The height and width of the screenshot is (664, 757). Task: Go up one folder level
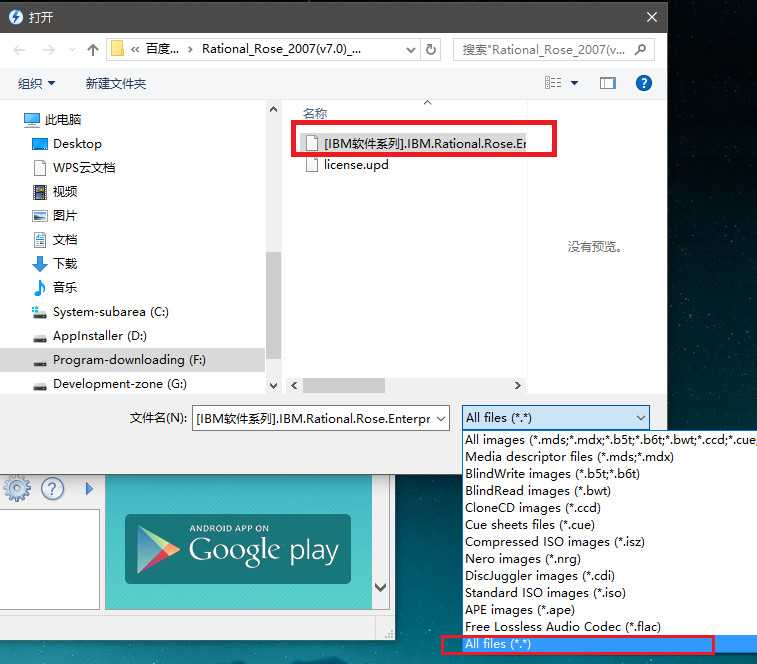tap(93, 50)
